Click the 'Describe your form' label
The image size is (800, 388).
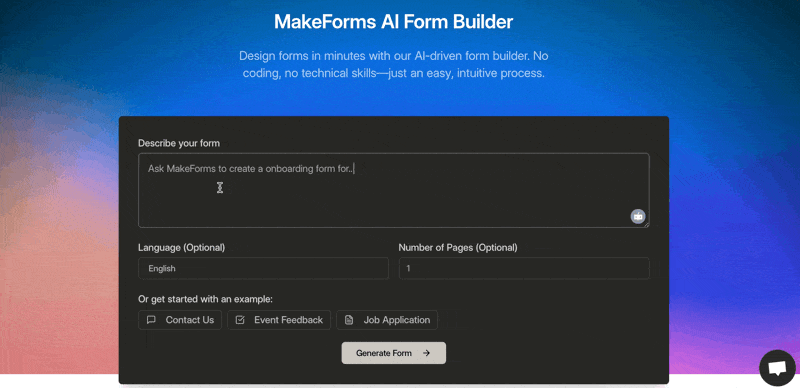tap(179, 143)
